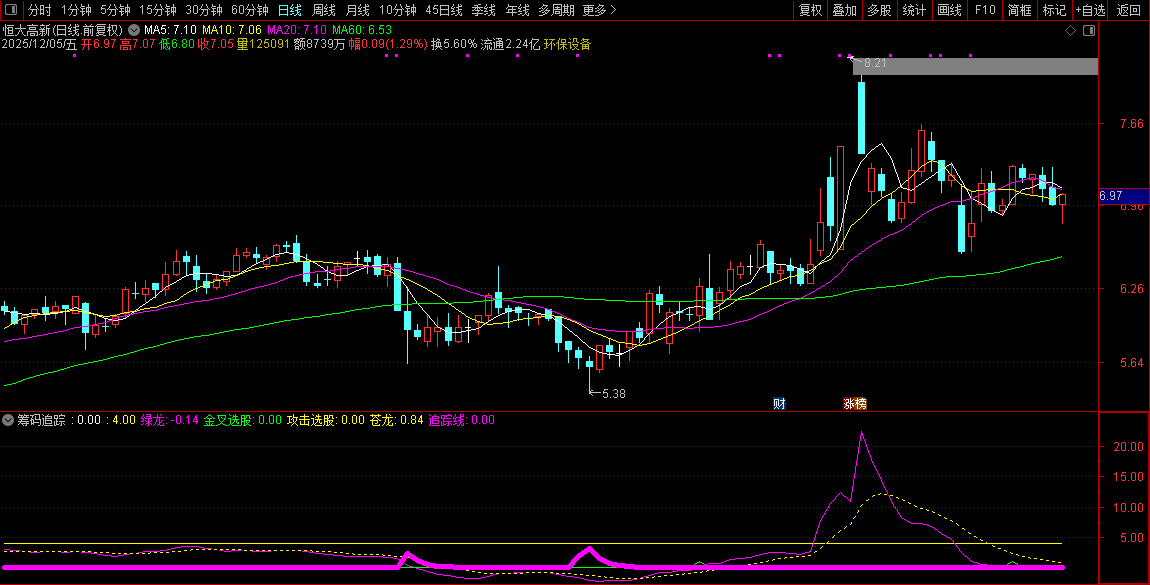Select the 60分钟 period tab
The height and width of the screenshot is (585, 1150).
(250, 10)
